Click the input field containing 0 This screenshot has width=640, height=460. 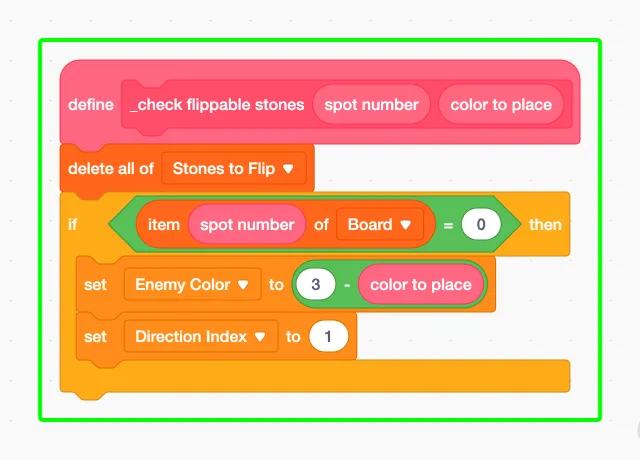click(x=481, y=224)
